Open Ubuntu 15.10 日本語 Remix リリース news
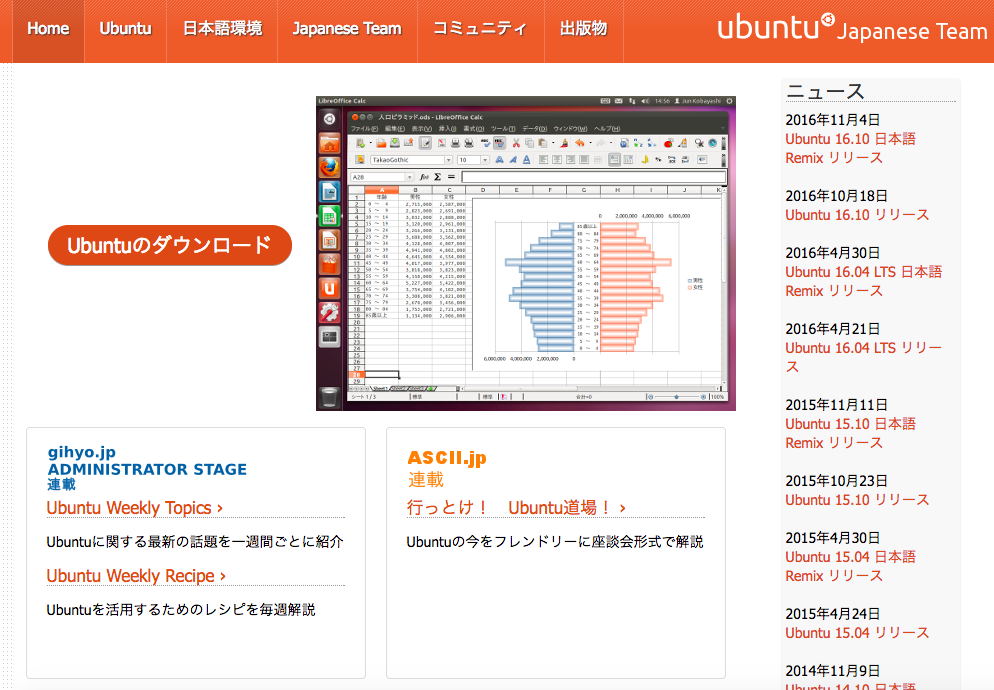This screenshot has height=690, width=994. (x=850, y=434)
